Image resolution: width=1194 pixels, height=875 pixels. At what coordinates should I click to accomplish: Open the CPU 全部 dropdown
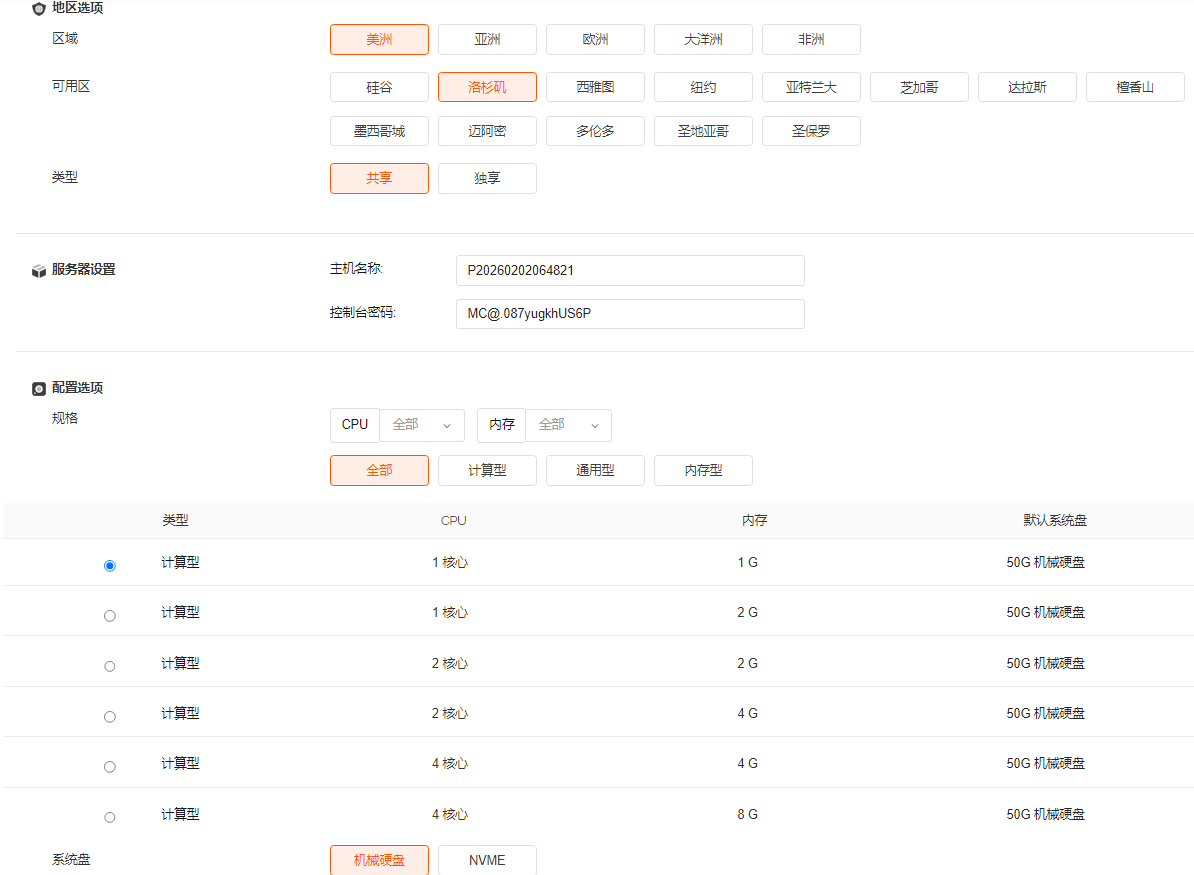pos(421,425)
